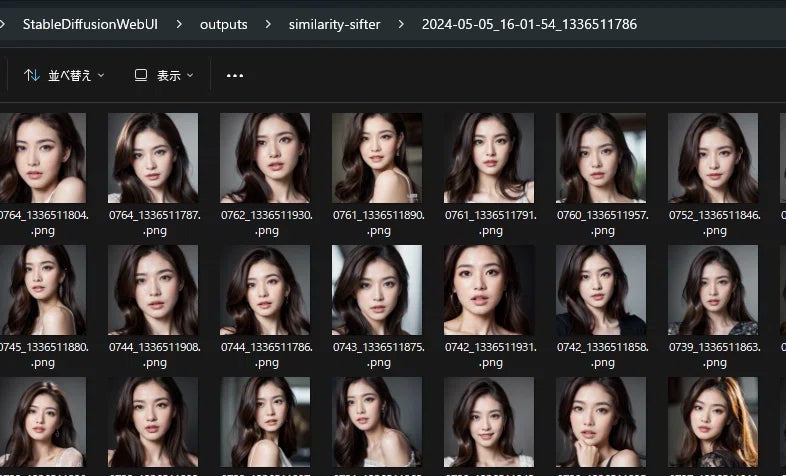Expand chevron after StableDiffusionWebUI breadcrumb
The width and height of the screenshot is (786, 476).
pyautogui.click(x=179, y=24)
